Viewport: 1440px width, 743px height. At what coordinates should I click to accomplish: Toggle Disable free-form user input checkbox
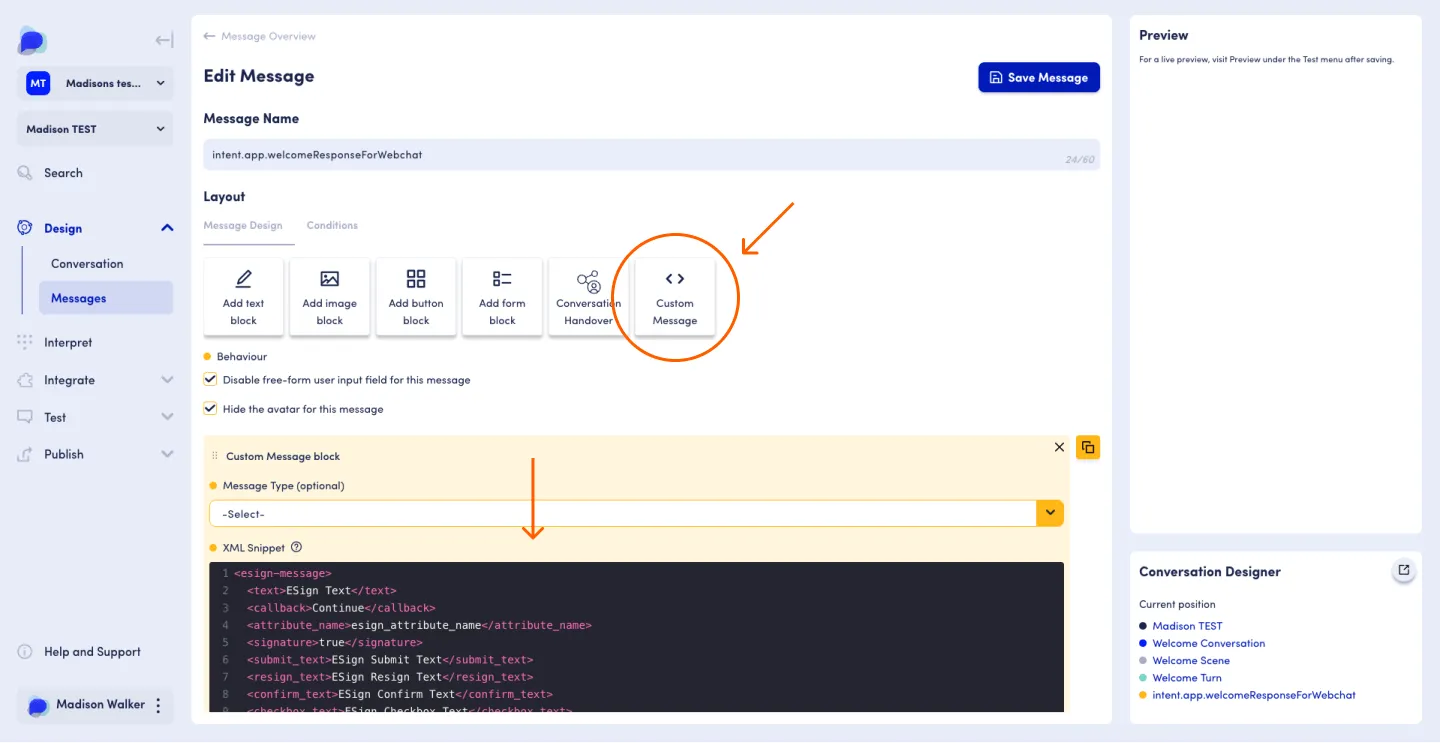[210, 380]
